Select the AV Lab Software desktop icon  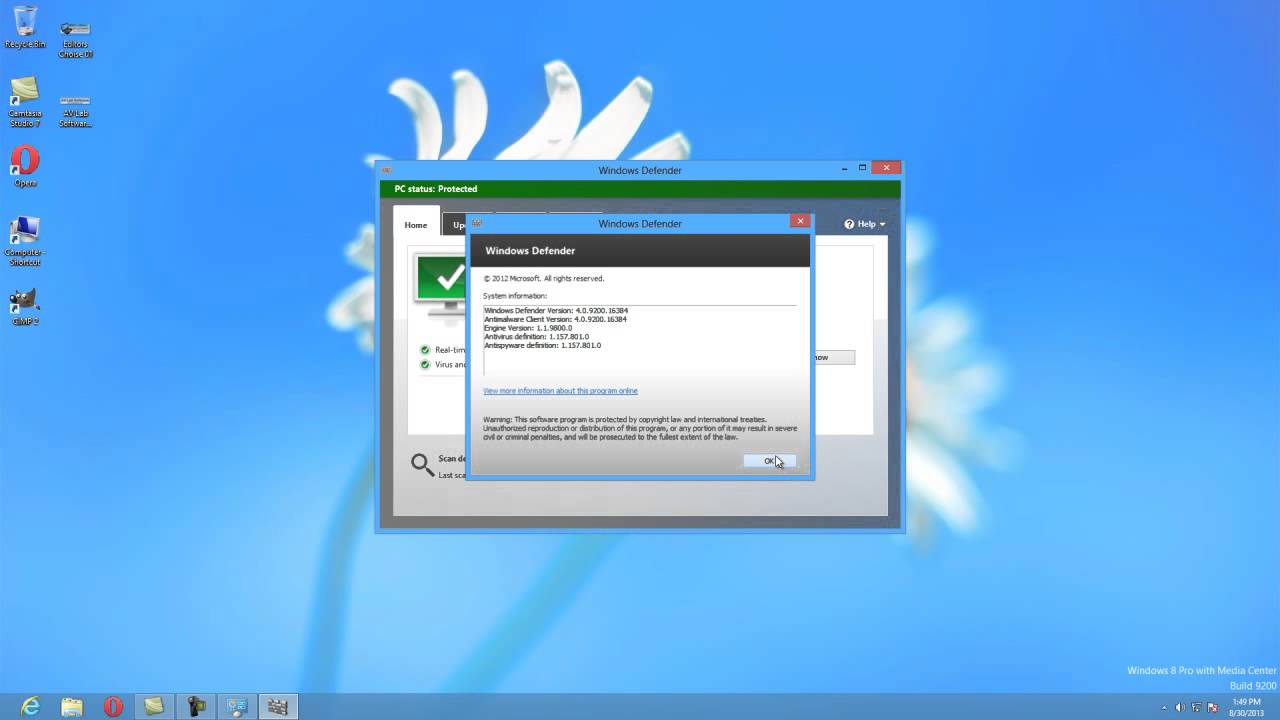(x=75, y=110)
